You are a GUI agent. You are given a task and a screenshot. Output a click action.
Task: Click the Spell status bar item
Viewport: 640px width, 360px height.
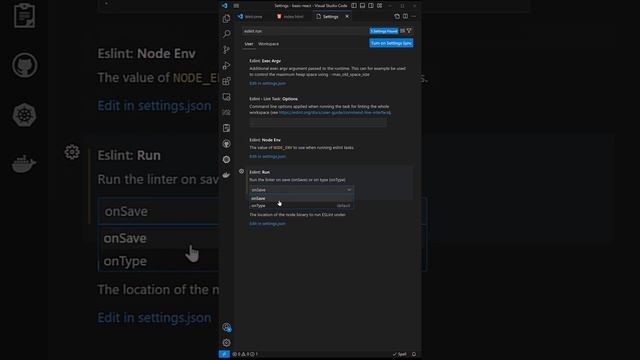coord(400,354)
